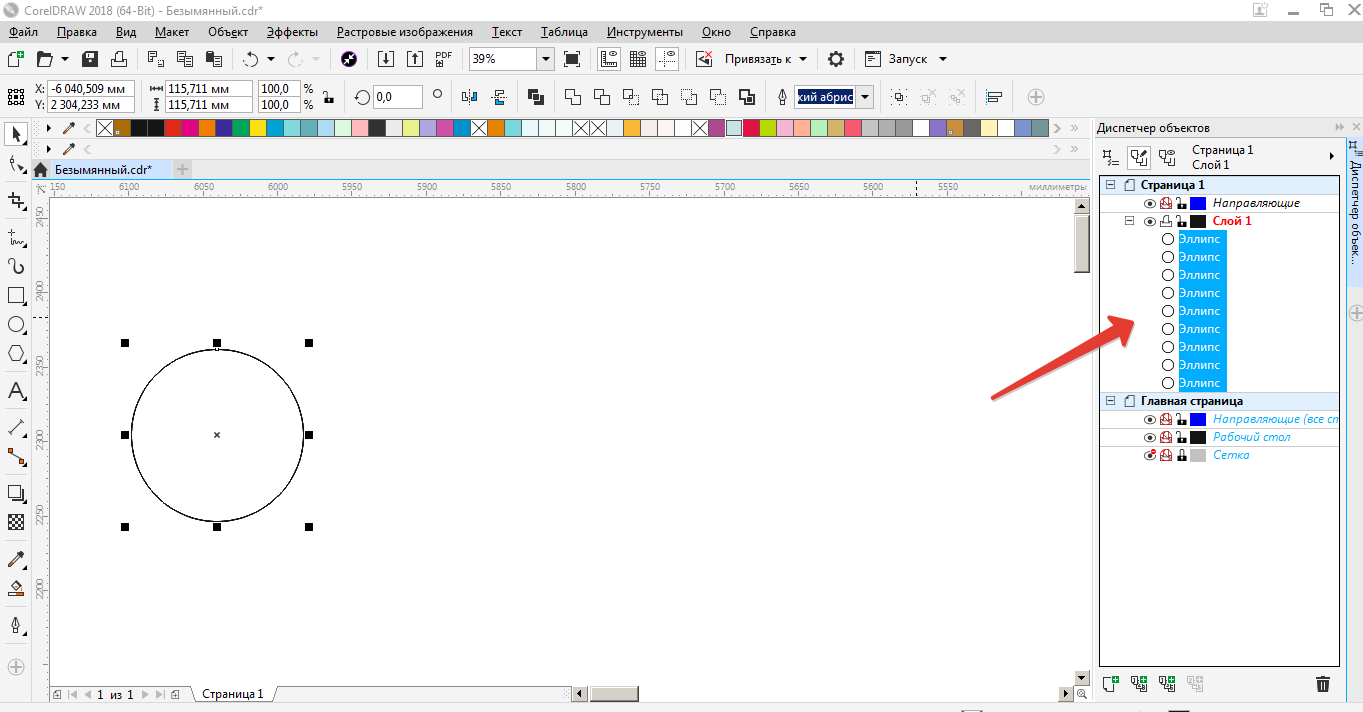Select the Ellipse tool in toolbox
1363x712 pixels.
[16, 325]
